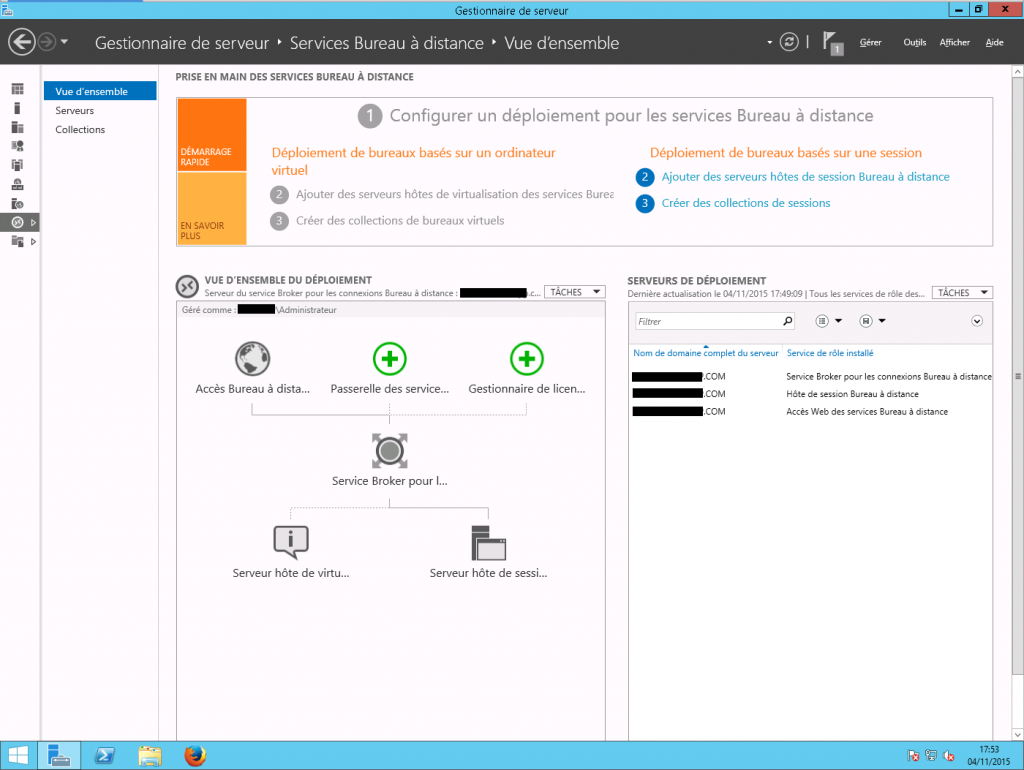Open the TÂCHES dropdown for Serveurs de déploiement
Viewport: 1024px width, 770px height.
[x=961, y=292]
